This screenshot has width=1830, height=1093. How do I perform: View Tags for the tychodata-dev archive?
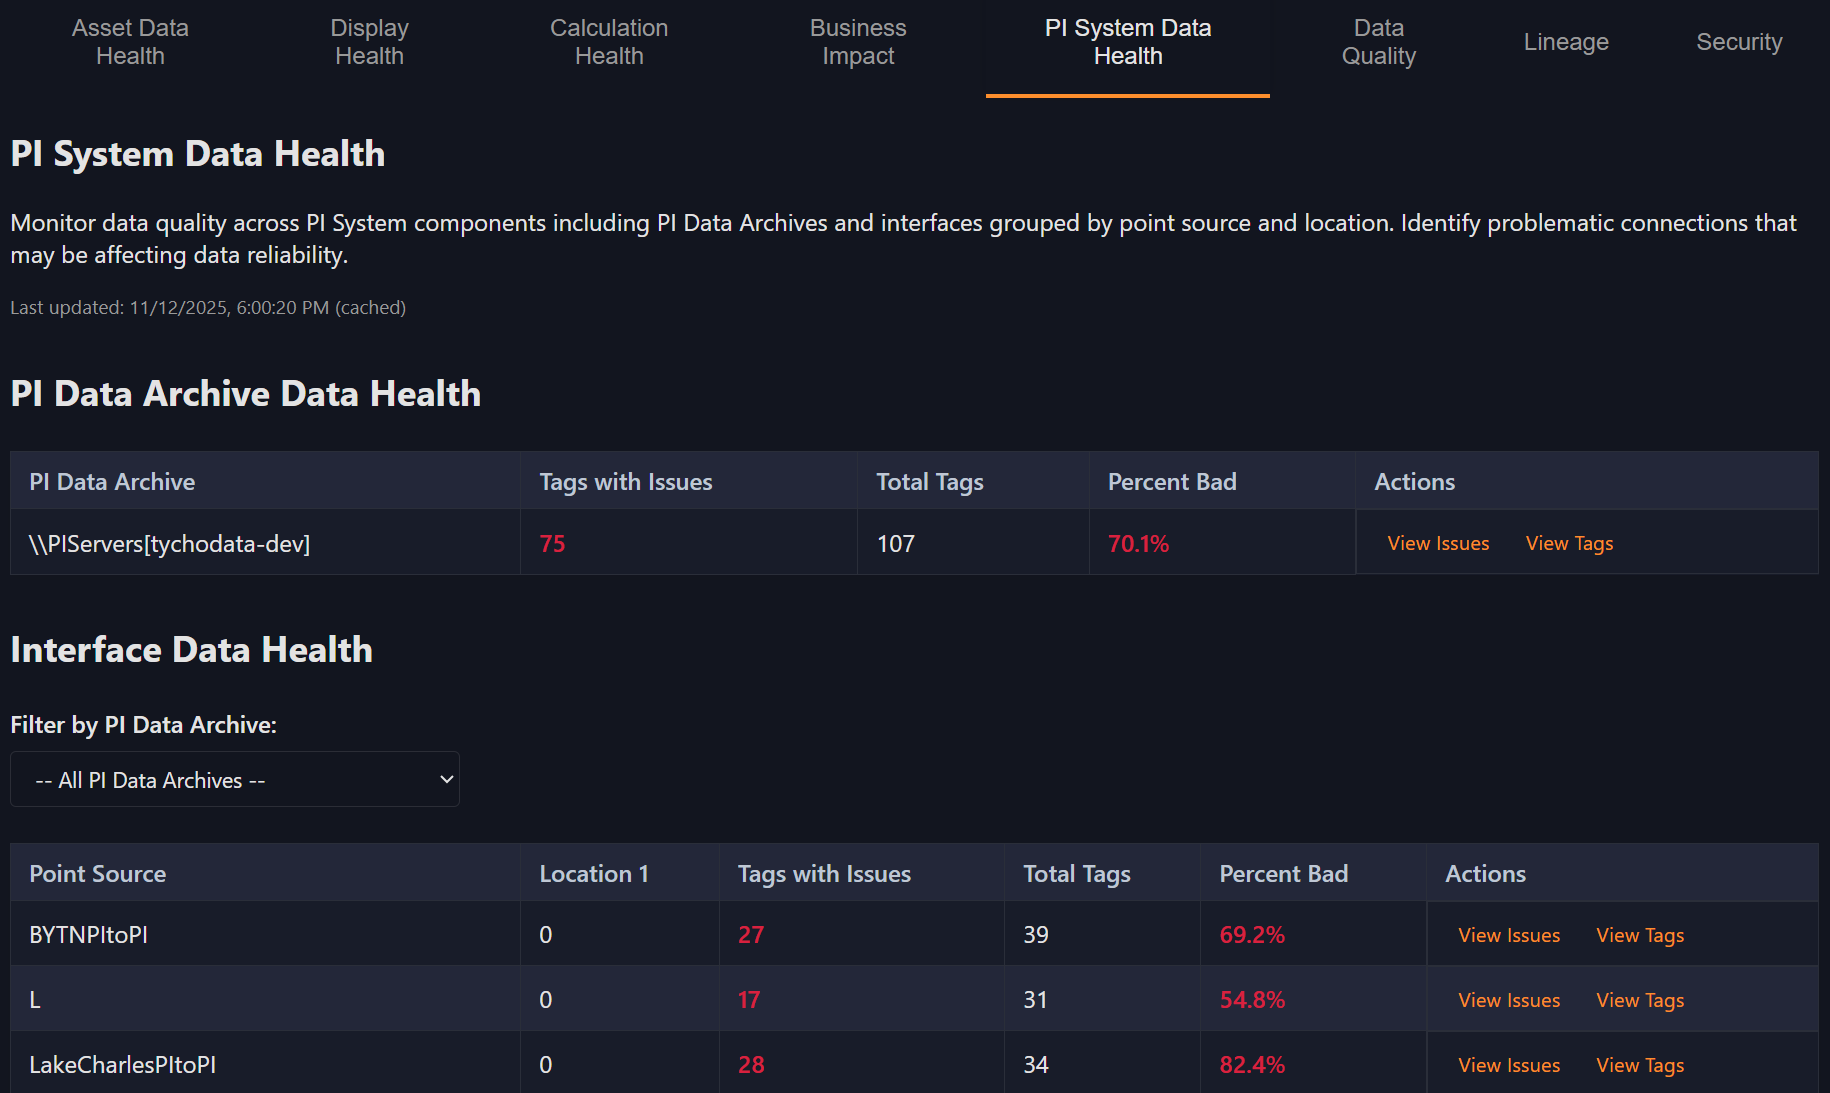1568,543
